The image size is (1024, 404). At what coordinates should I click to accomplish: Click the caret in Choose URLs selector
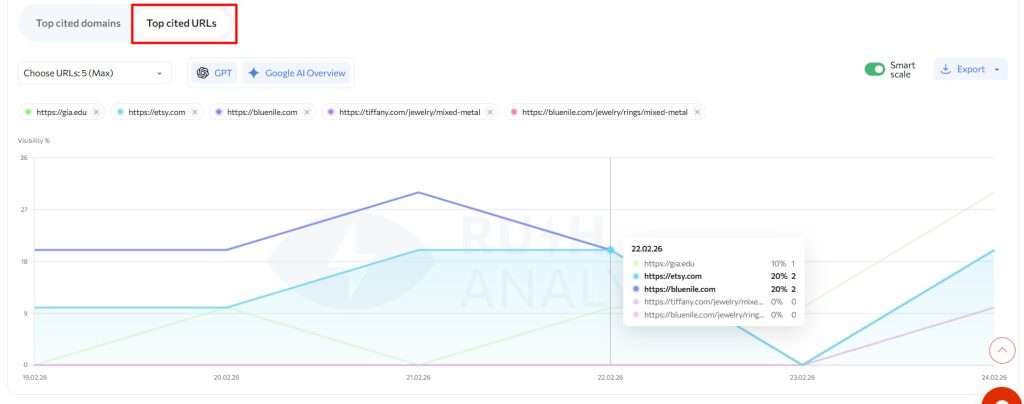(x=159, y=73)
